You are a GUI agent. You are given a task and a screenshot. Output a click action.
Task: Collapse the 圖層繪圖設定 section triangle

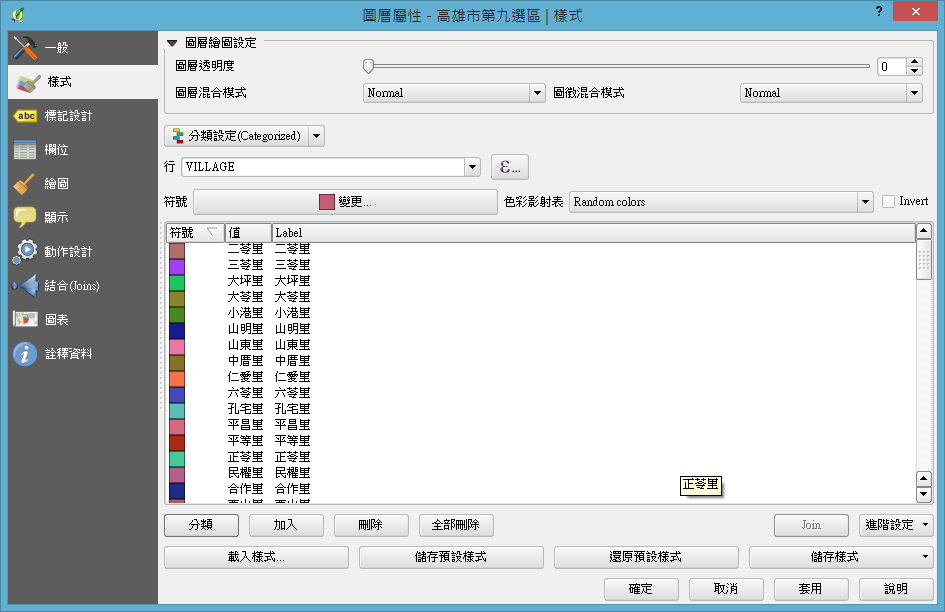[172, 43]
